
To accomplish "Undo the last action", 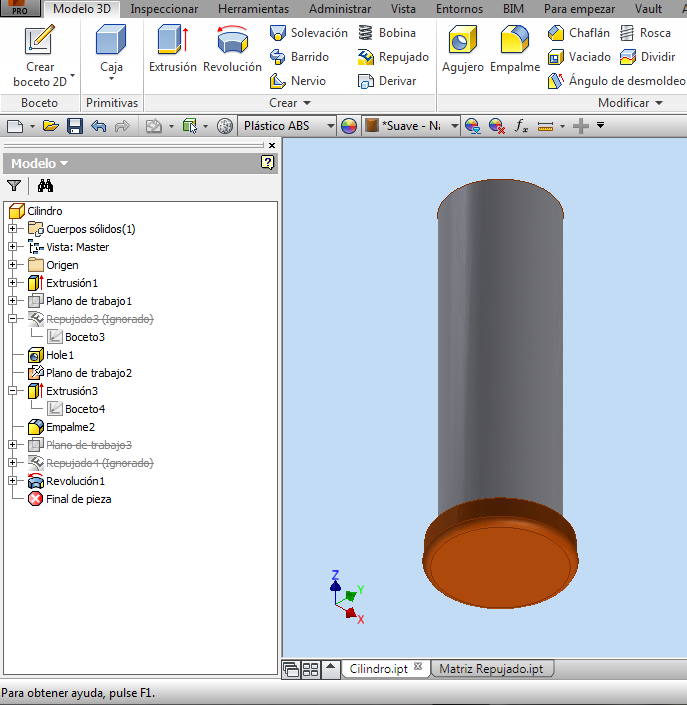I will tap(98, 126).
